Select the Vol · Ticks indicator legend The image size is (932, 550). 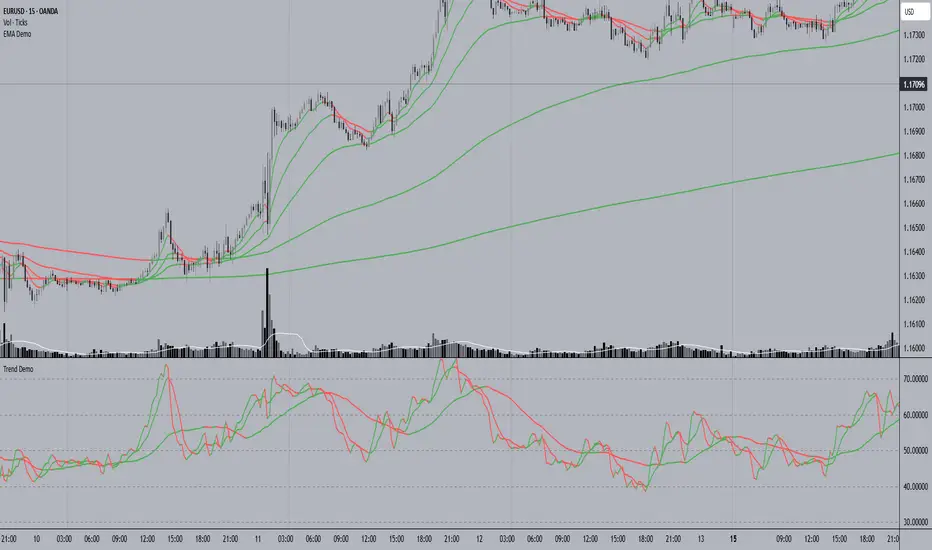[15, 23]
